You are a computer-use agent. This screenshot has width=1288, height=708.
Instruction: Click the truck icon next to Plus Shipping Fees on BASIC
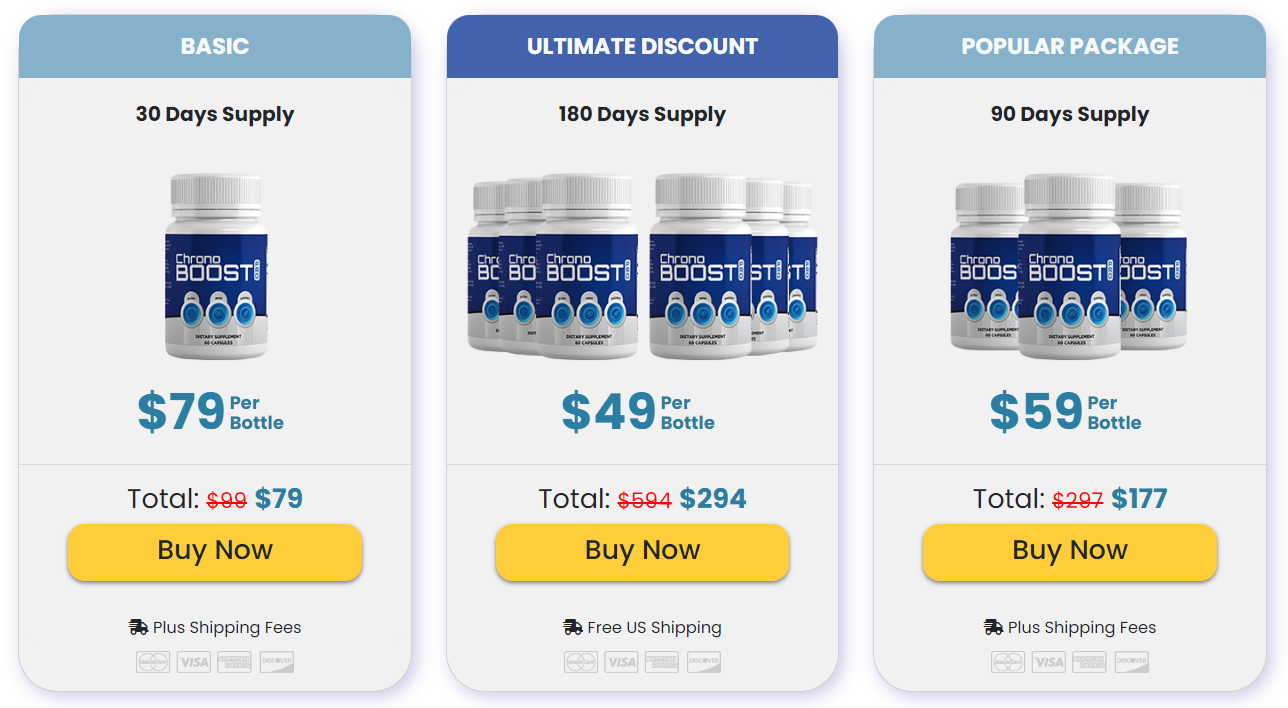pos(137,627)
